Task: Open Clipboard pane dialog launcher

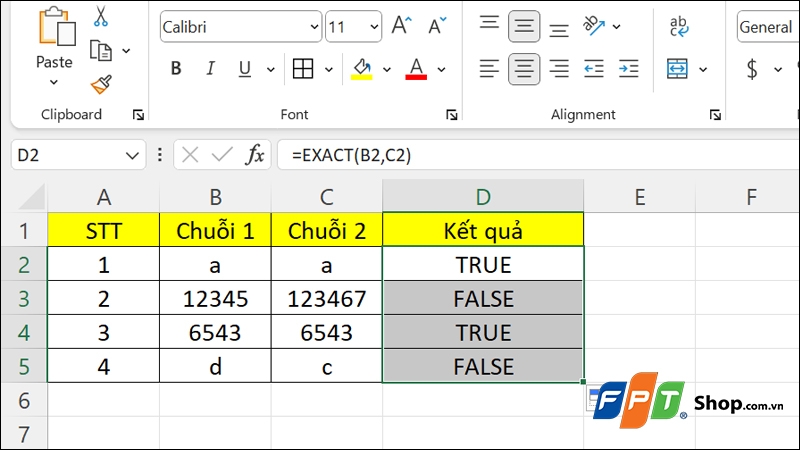Action: click(138, 115)
